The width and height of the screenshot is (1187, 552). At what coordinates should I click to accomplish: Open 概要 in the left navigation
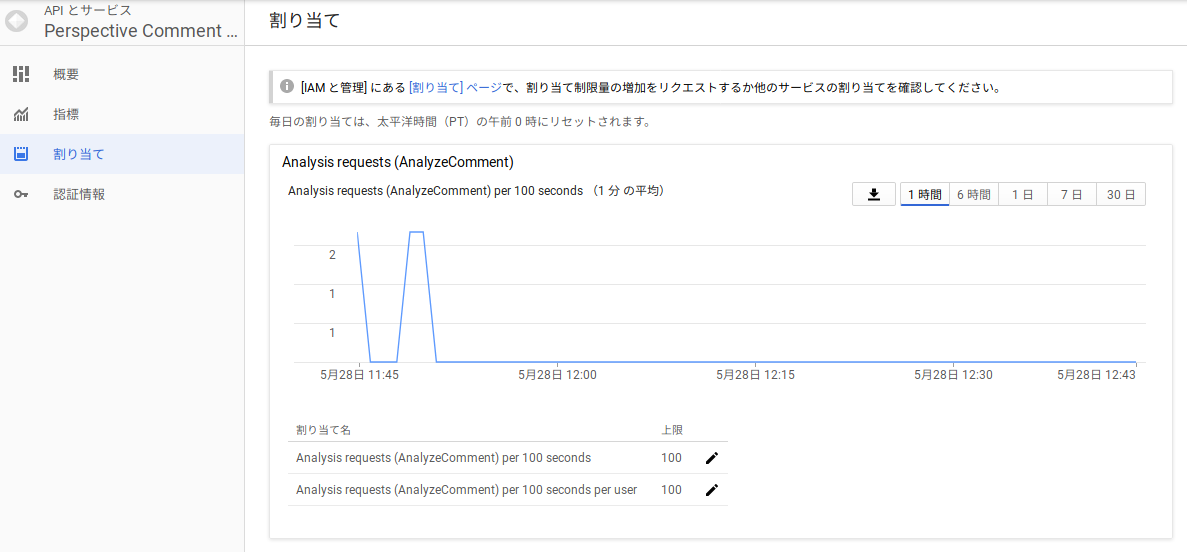click(66, 74)
